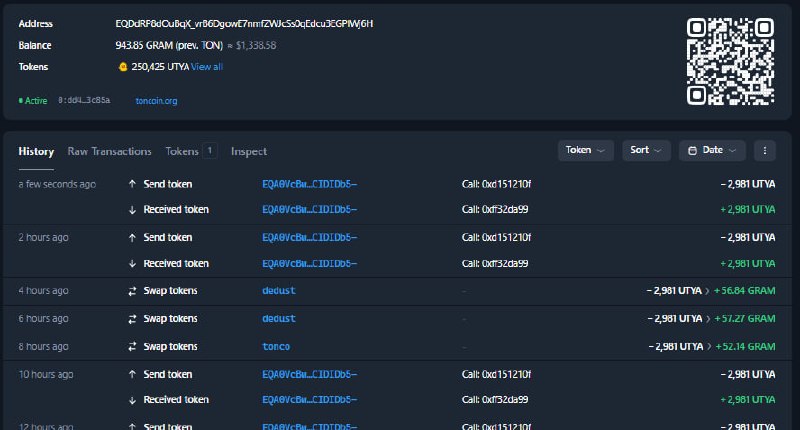Open the Sort dropdown
The height and width of the screenshot is (430, 800).
[646, 150]
